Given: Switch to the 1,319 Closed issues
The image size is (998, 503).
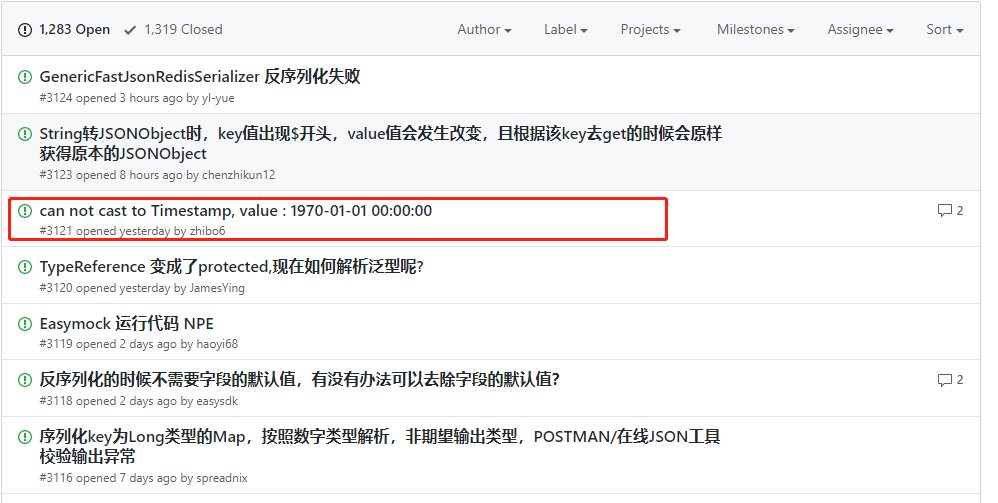Looking at the screenshot, I should 173,30.
